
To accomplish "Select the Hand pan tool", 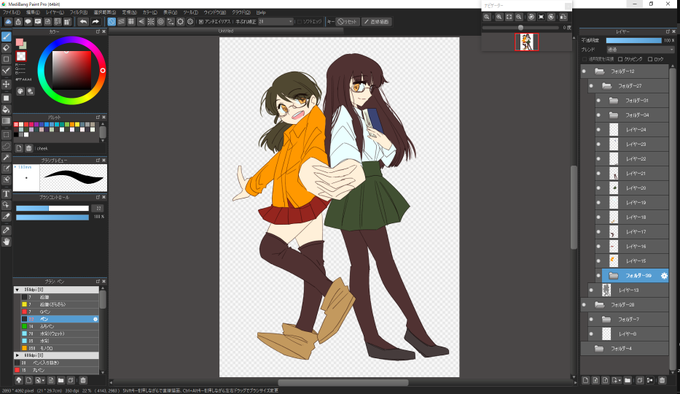I will [x=6, y=242].
